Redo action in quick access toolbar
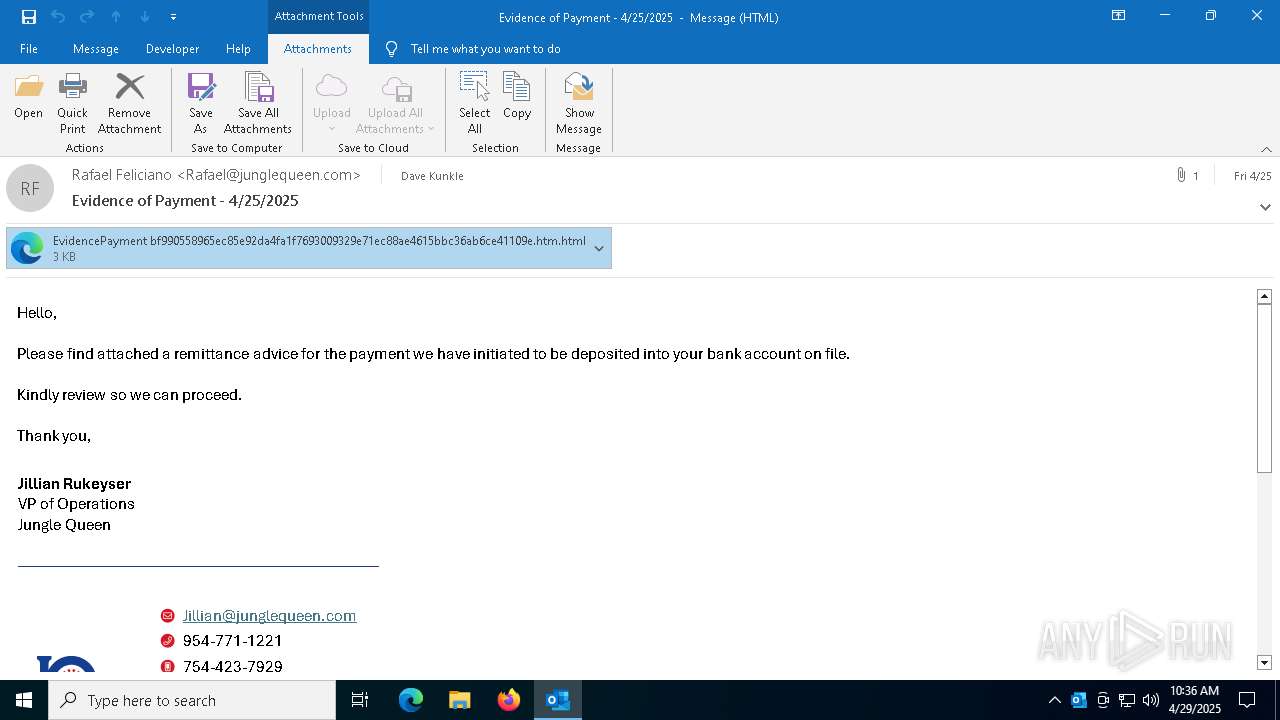Image resolution: width=1280 pixels, height=720 pixels. (87, 17)
